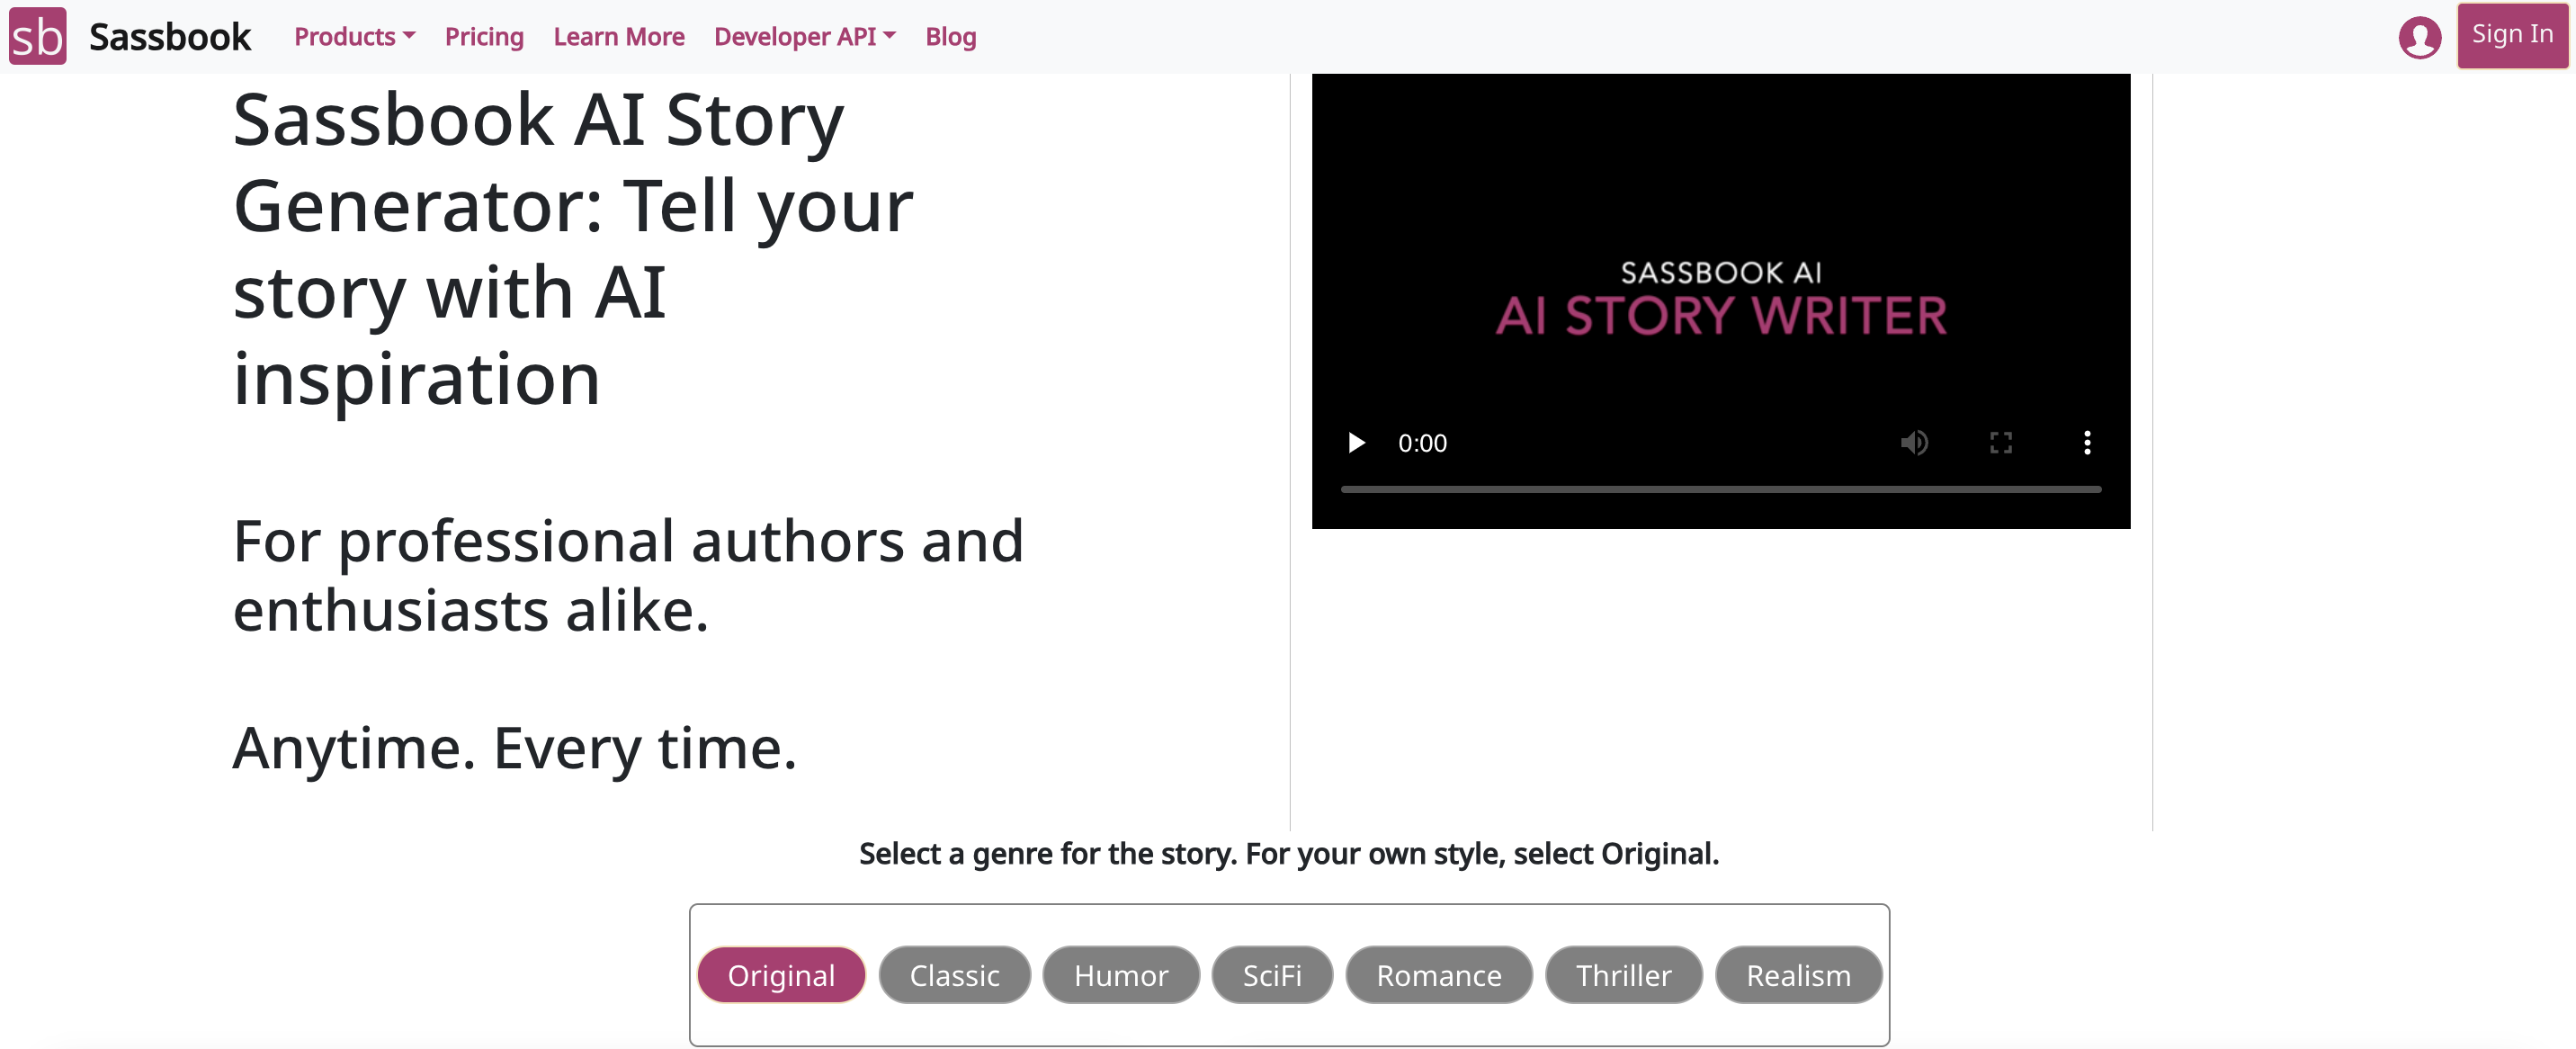This screenshot has height=1049, width=2576.
Task: Enter fullscreen mode on the video
Action: pos(2000,442)
